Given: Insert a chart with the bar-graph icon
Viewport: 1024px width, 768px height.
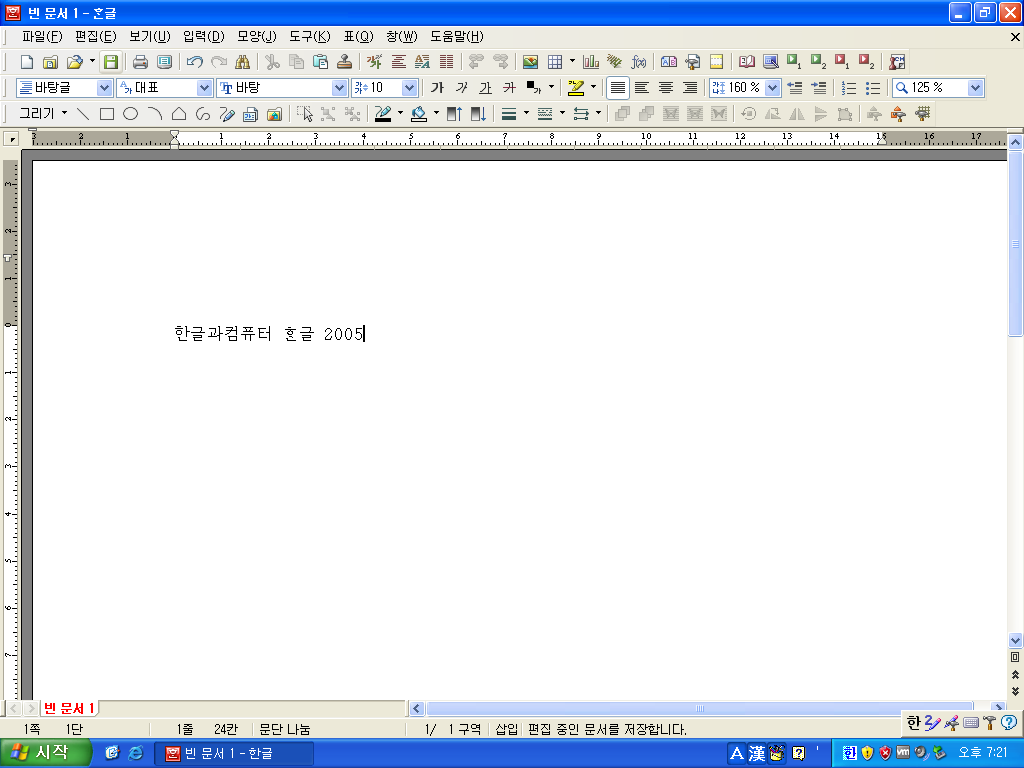Looking at the screenshot, I should coord(590,62).
